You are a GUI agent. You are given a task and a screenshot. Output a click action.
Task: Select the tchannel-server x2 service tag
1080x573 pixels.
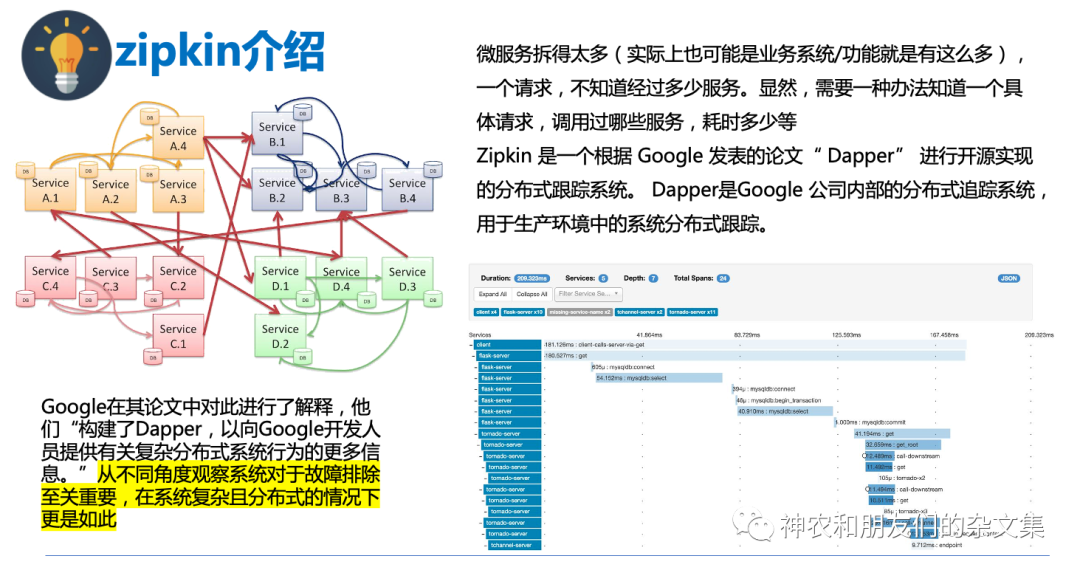[x=639, y=312]
